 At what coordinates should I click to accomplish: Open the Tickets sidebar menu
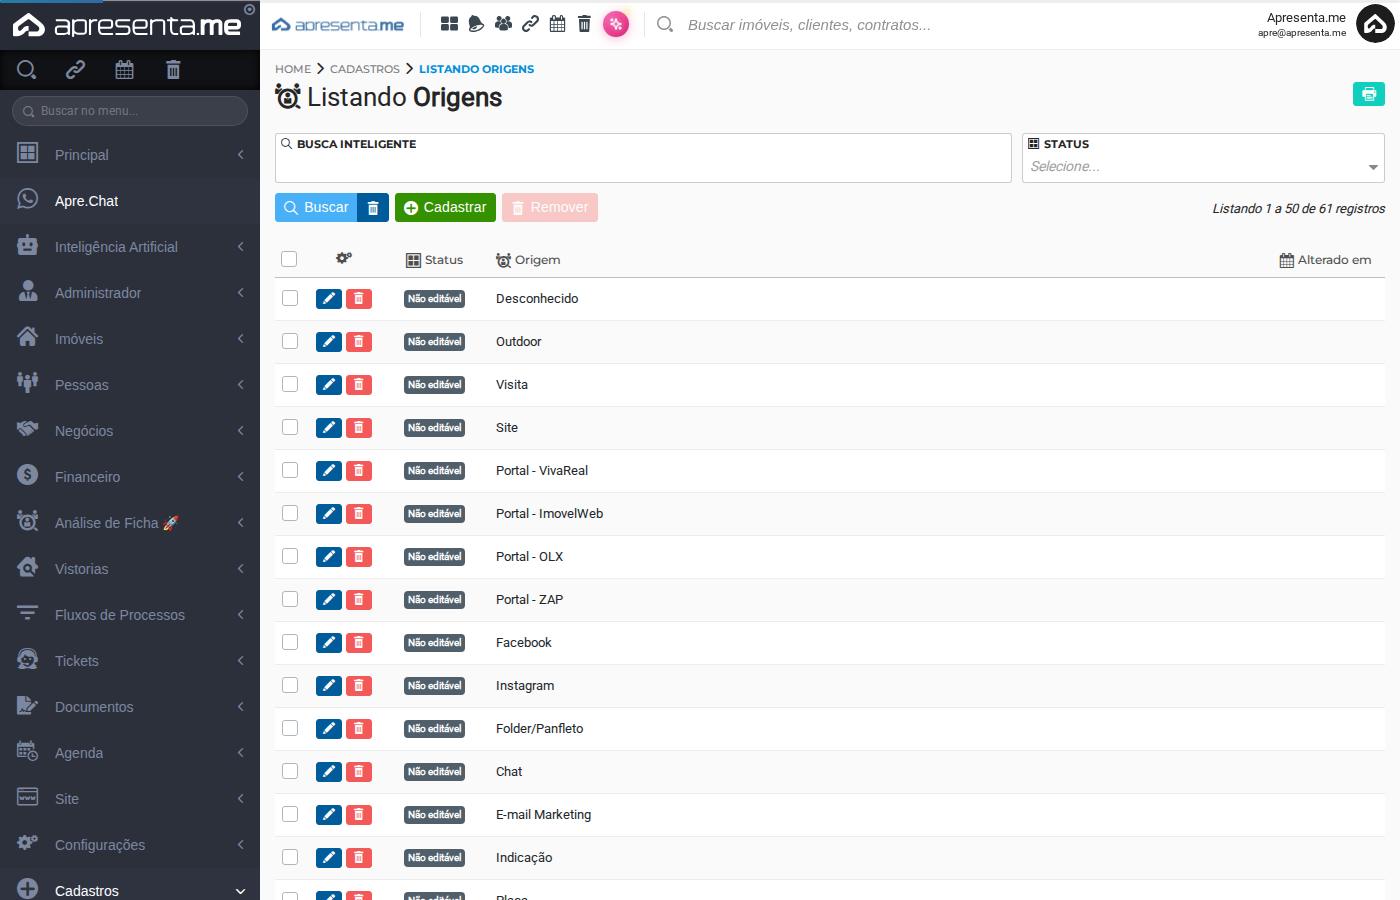click(x=130, y=661)
